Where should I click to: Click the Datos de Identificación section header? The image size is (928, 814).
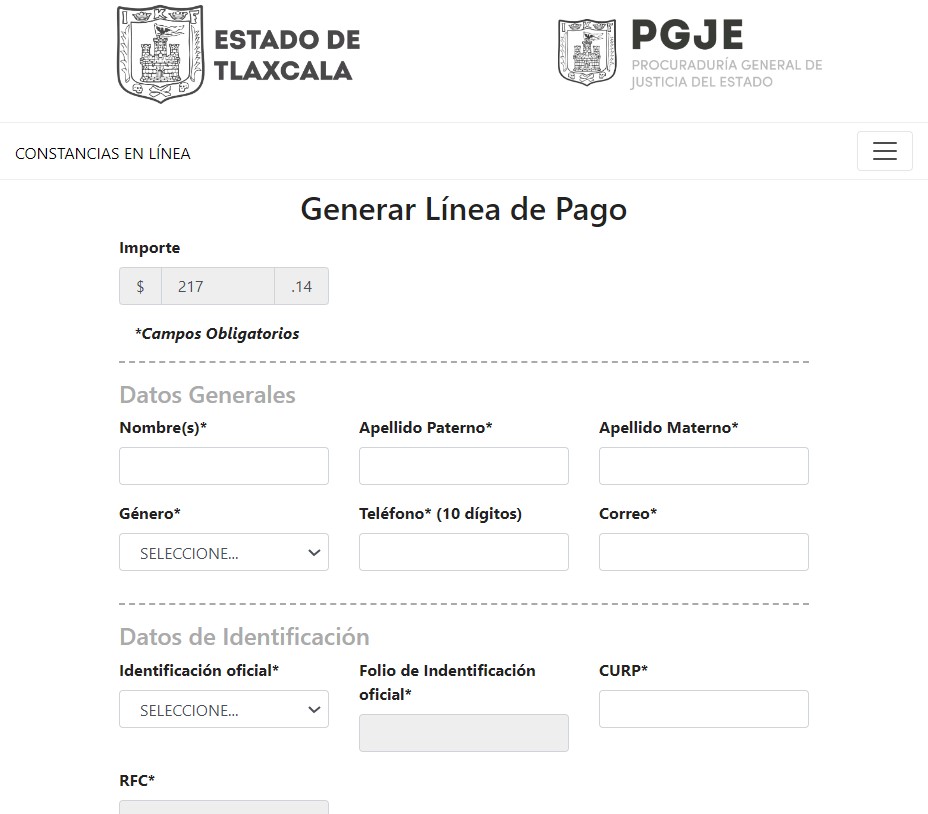click(243, 636)
